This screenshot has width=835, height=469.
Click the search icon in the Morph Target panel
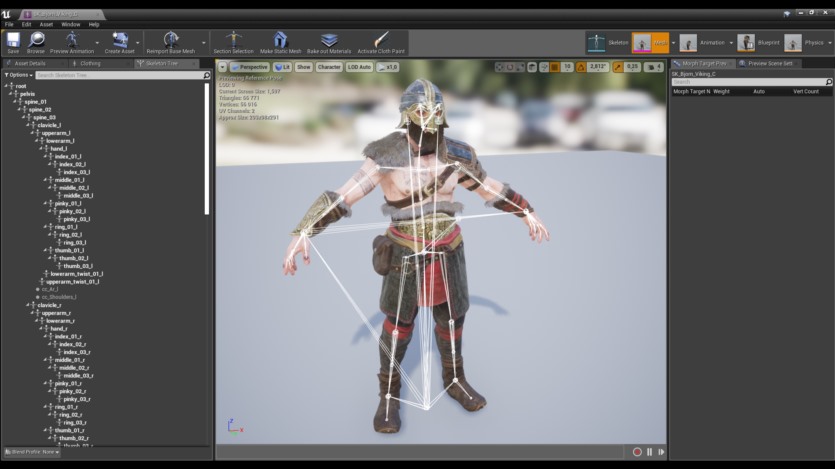click(x=829, y=82)
